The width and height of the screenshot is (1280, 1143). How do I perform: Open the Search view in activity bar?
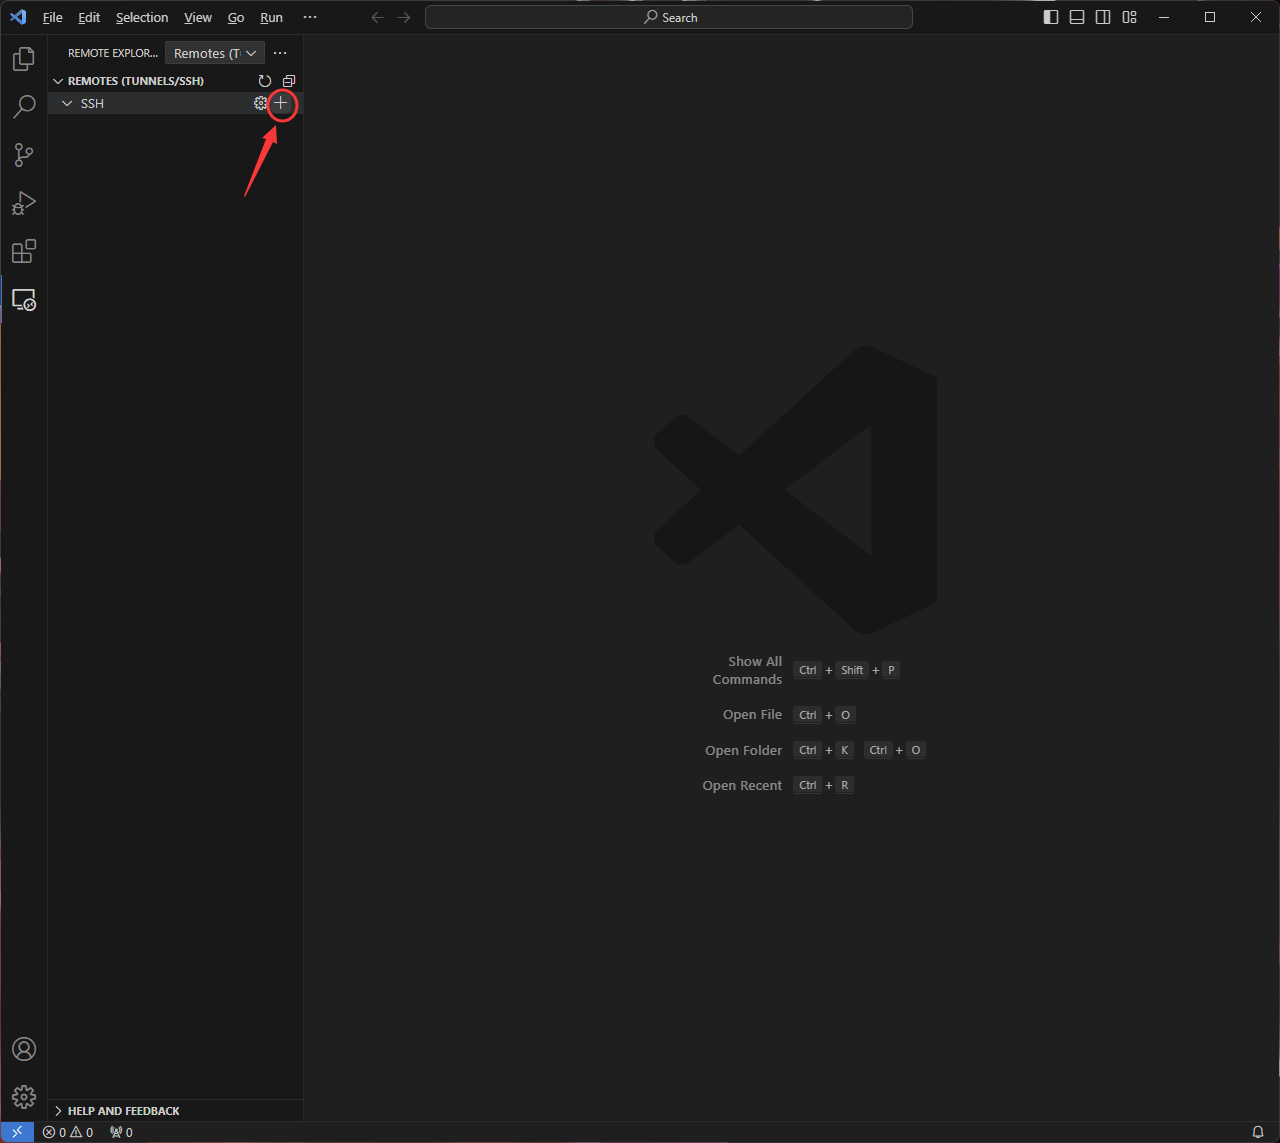point(24,107)
